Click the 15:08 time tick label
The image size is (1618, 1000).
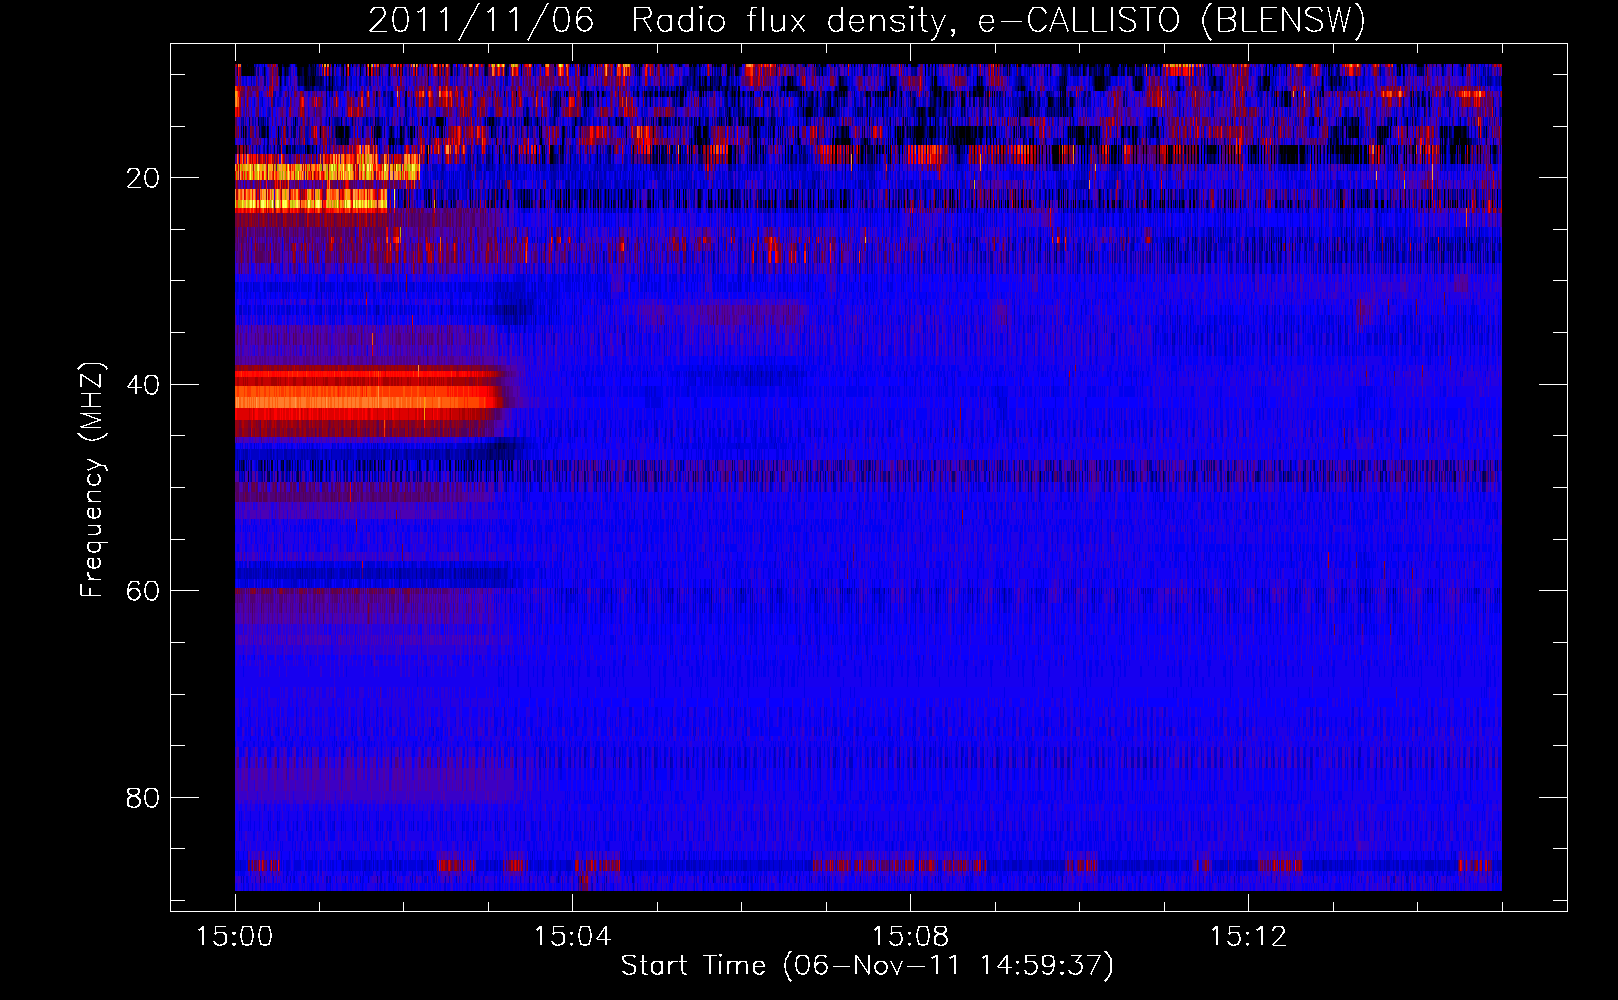click(x=910, y=937)
